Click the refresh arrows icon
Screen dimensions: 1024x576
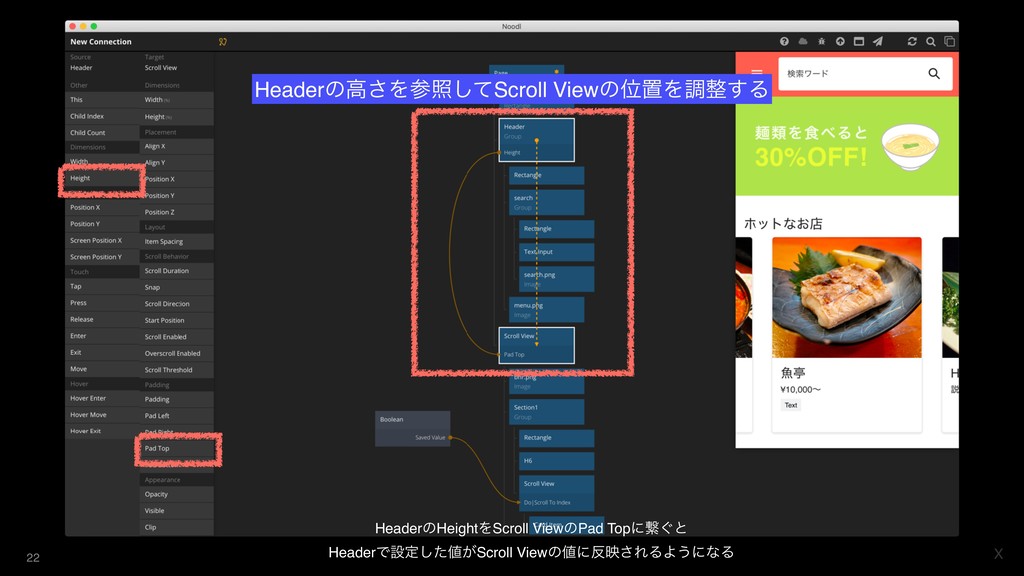click(x=912, y=41)
